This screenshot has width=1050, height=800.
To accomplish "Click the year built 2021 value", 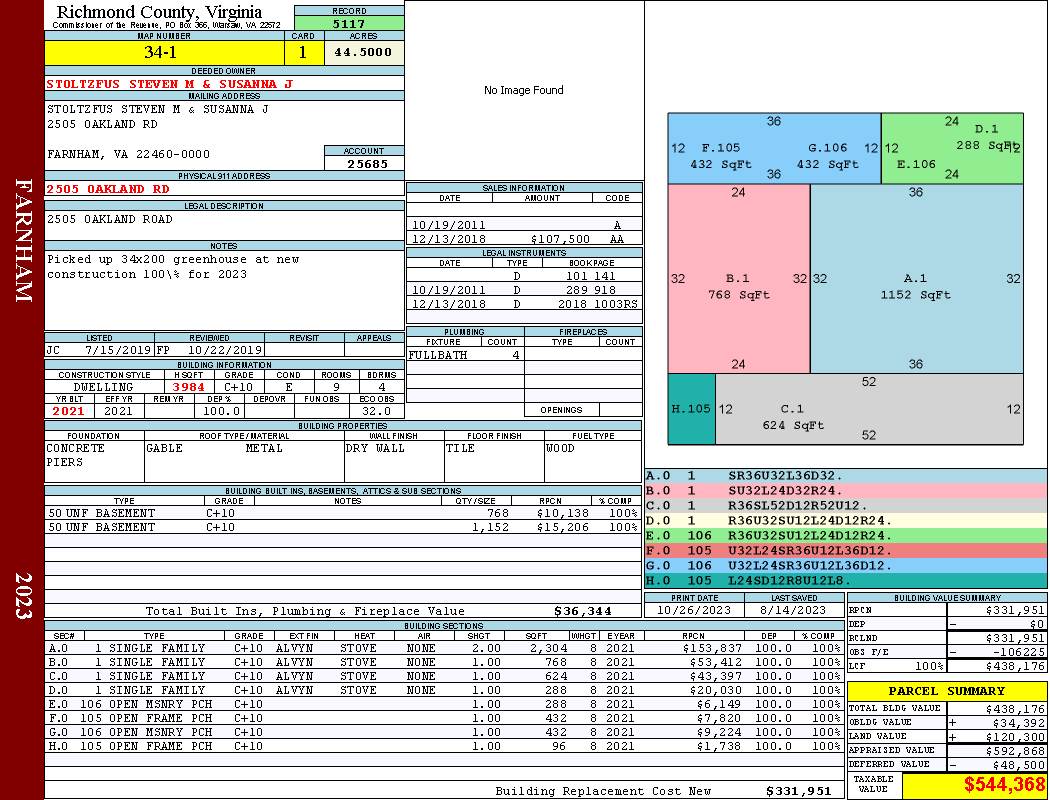I will (69, 411).
